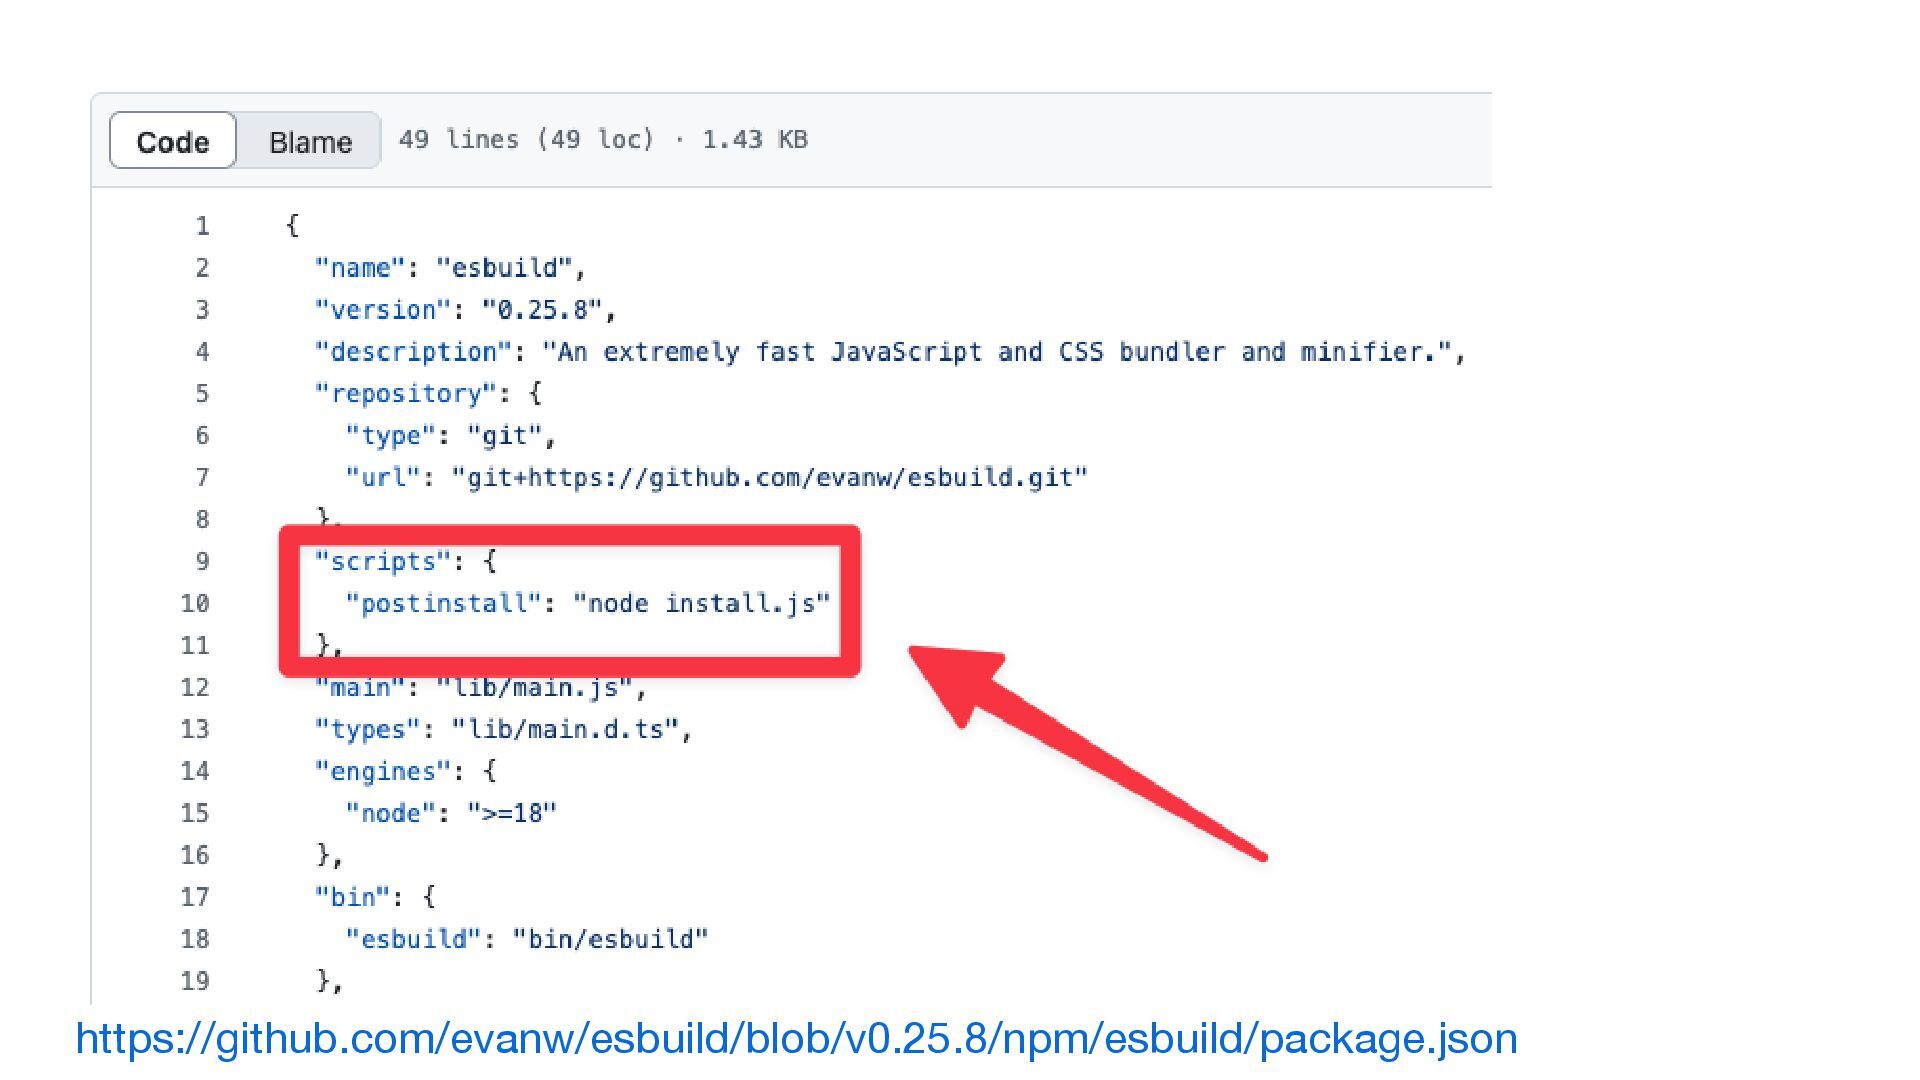Click the "bin/esbuild" path value
Image resolution: width=1920 pixels, height=1080 pixels.
pyautogui.click(x=610, y=939)
